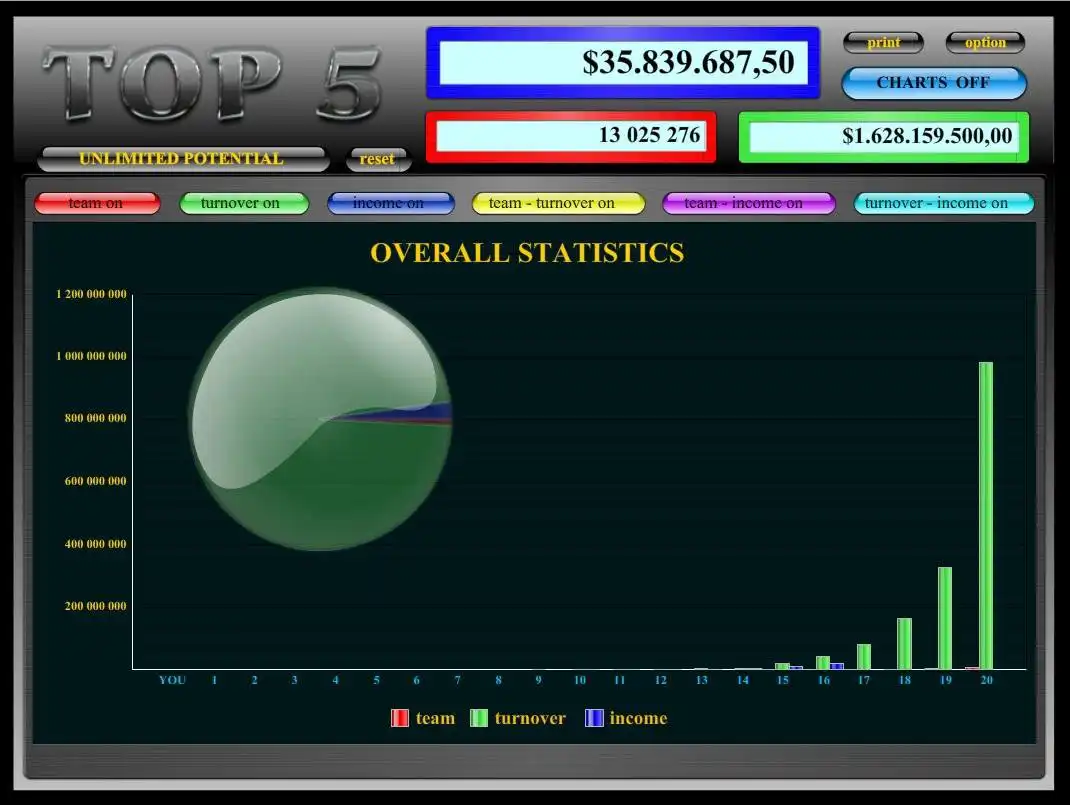The image size is (1070, 805).
Task: Select the $35.839.687,50 income field
Action: pyautogui.click(x=623, y=63)
